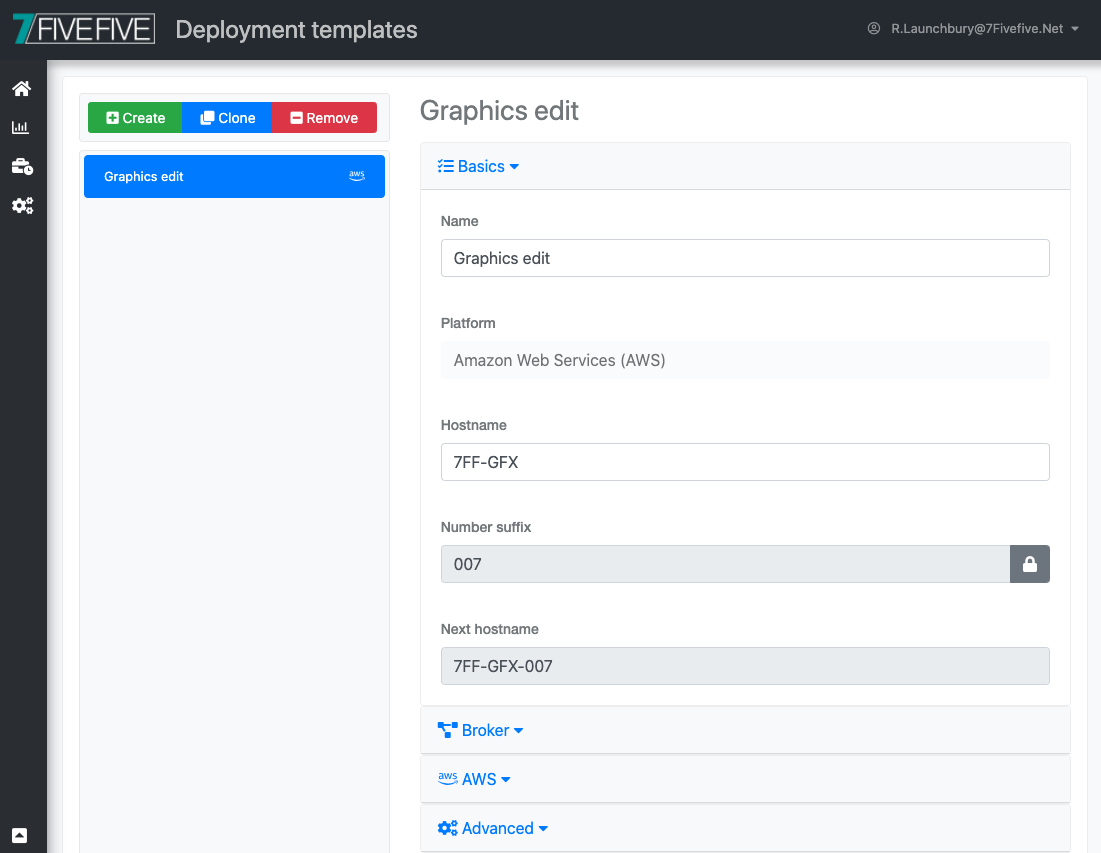The image size is (1101, 853).
Task: Collapse the Basics section
Action: pyautogui.click(x=478, y=166)
